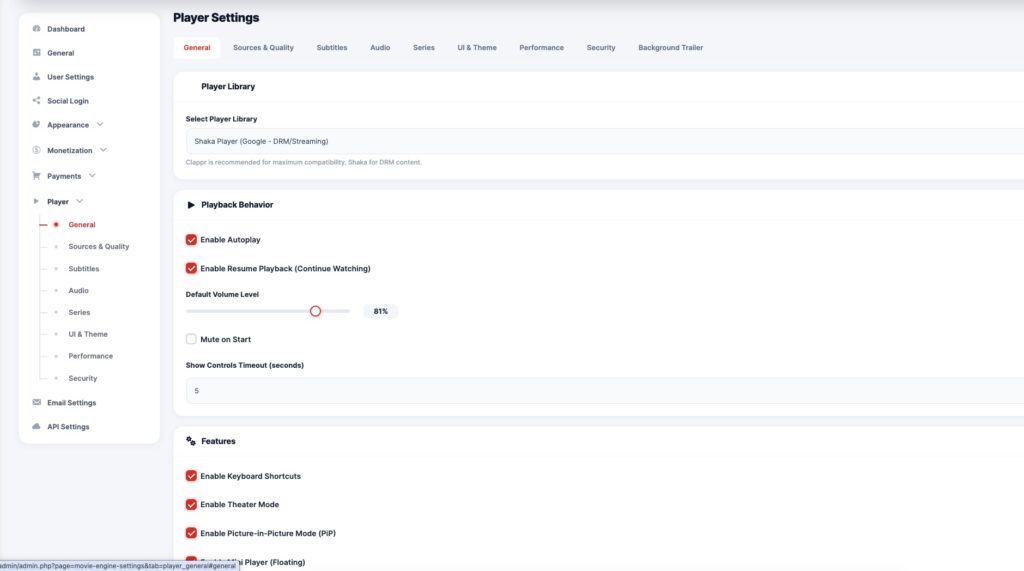Click the Payments cart icon
Screen dimensions: 1024x571
37,176
